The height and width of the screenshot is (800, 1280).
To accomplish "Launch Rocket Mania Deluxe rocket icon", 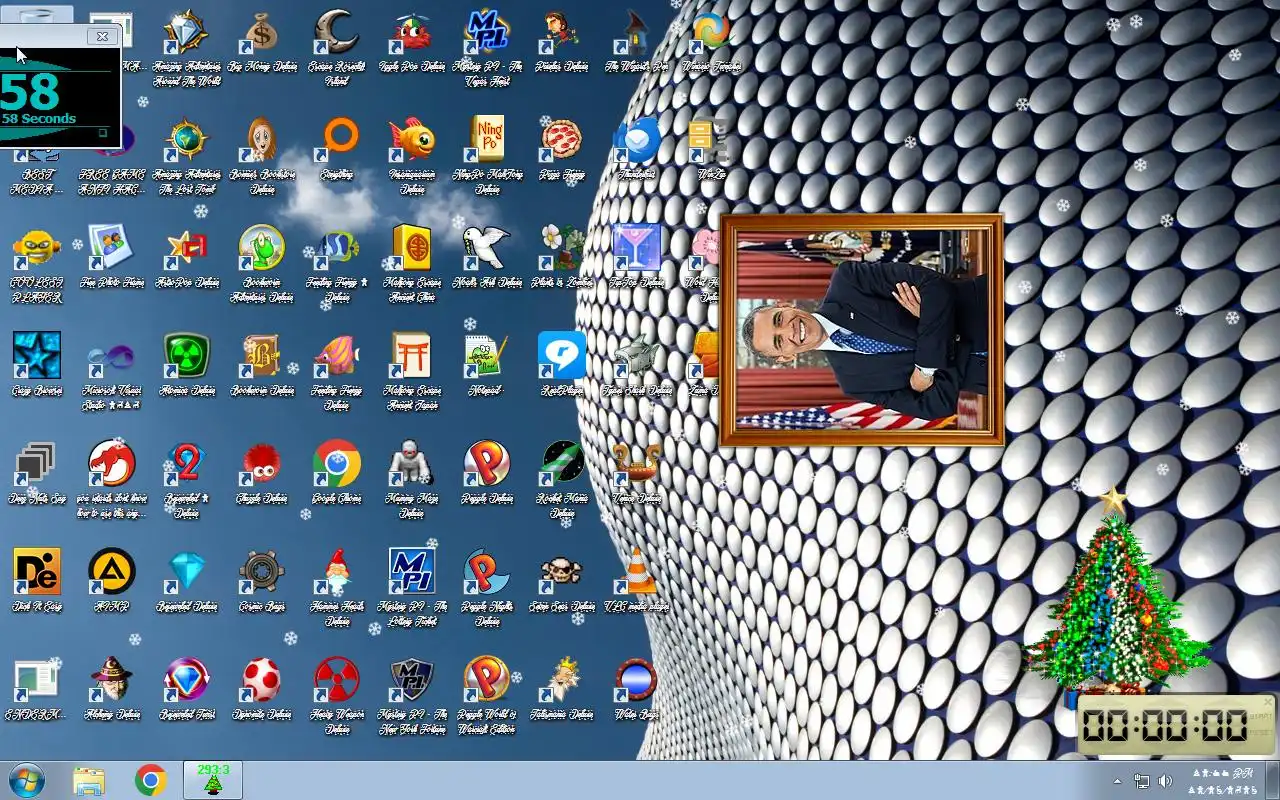I will click(562, 464).
